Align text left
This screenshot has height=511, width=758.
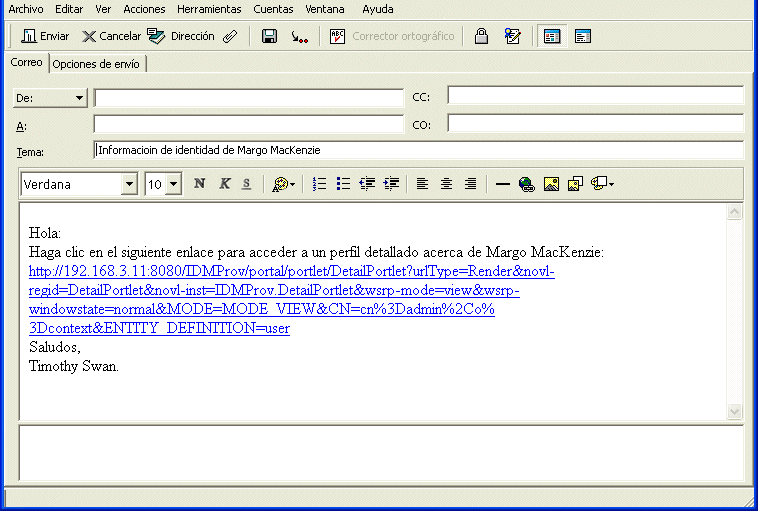pos(422,184)
